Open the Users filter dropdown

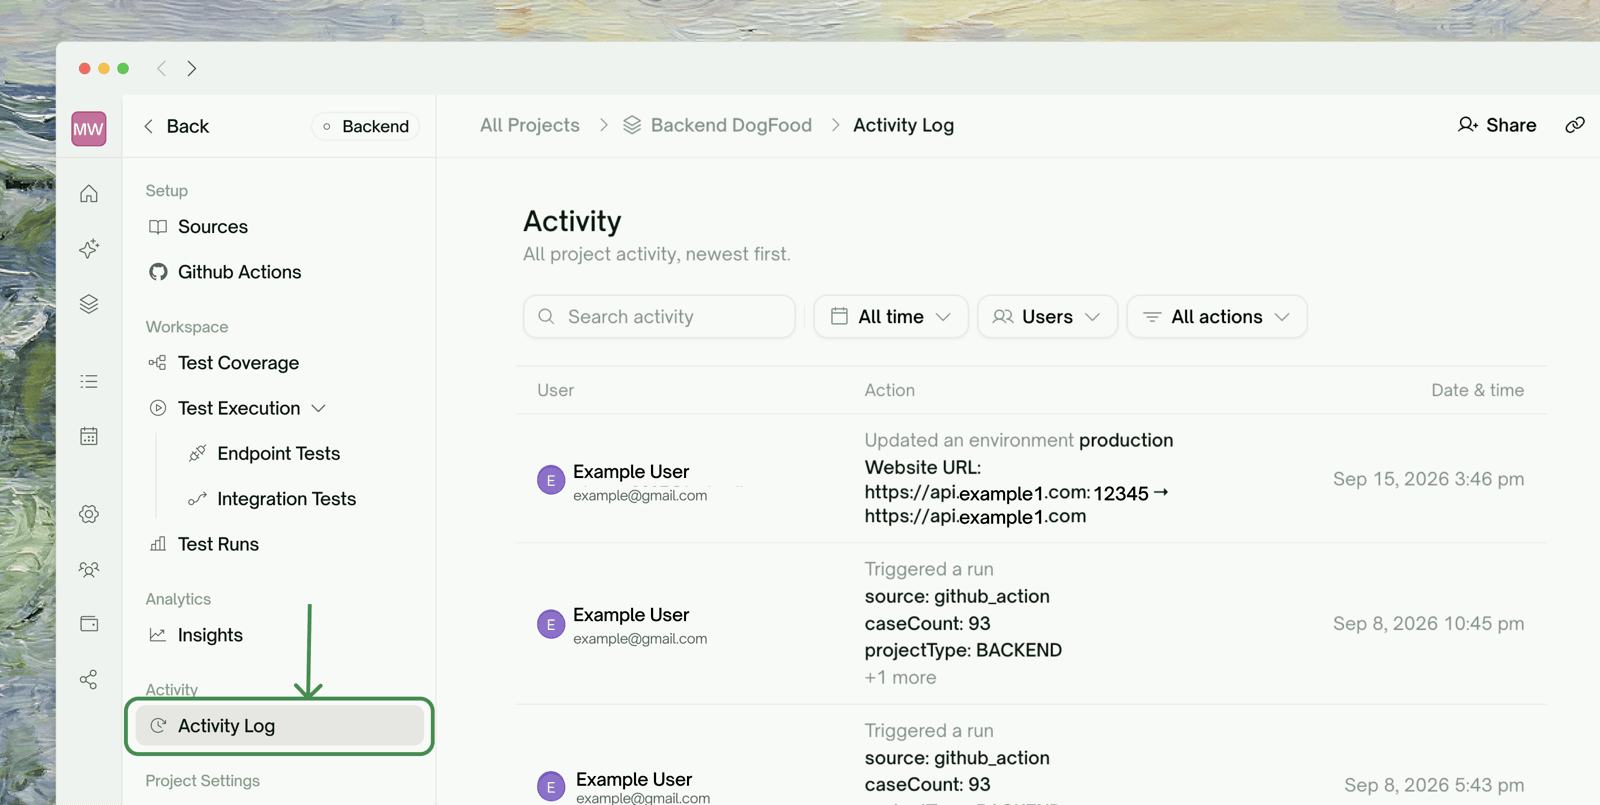click(x=1047, y=317)
